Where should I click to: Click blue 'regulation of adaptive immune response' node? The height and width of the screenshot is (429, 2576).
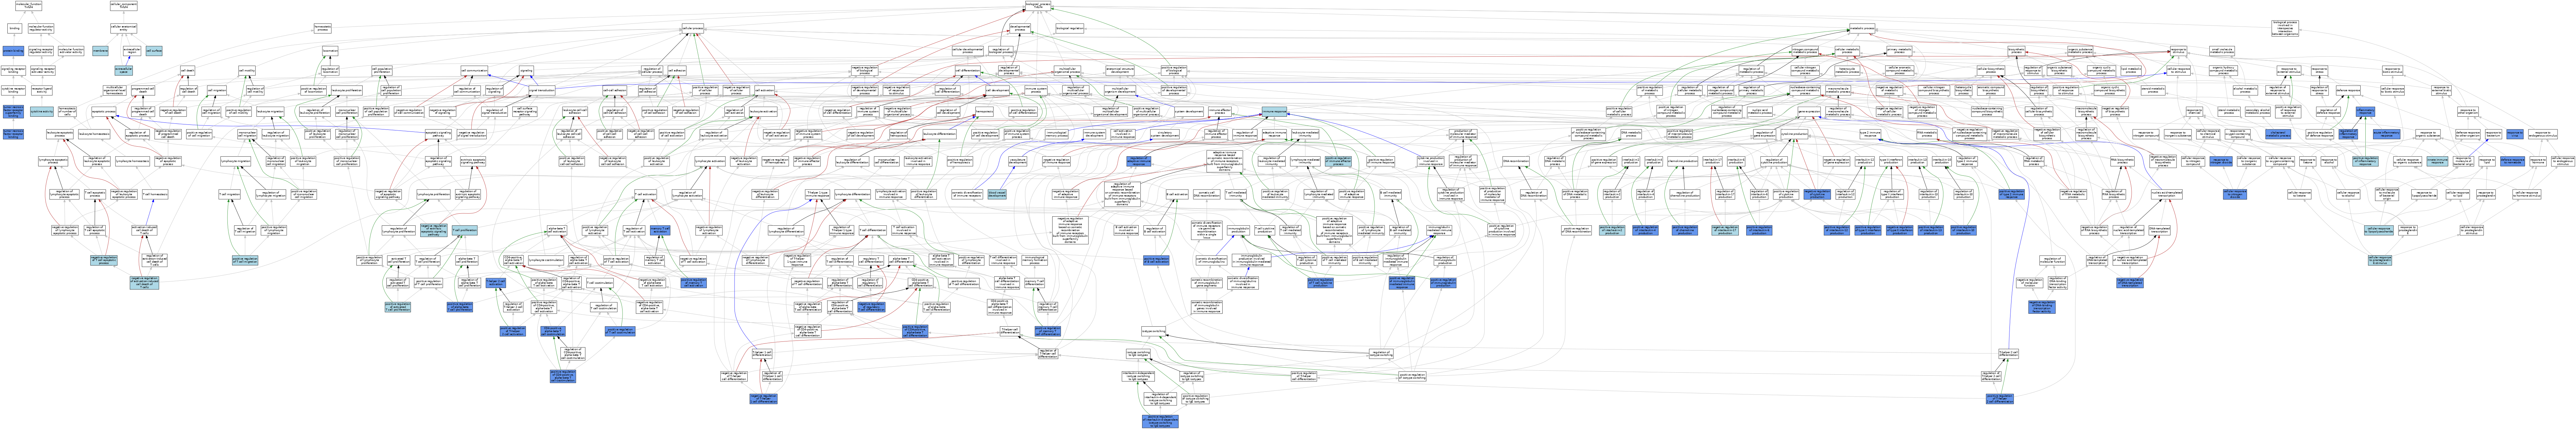tap(1139, 161)
